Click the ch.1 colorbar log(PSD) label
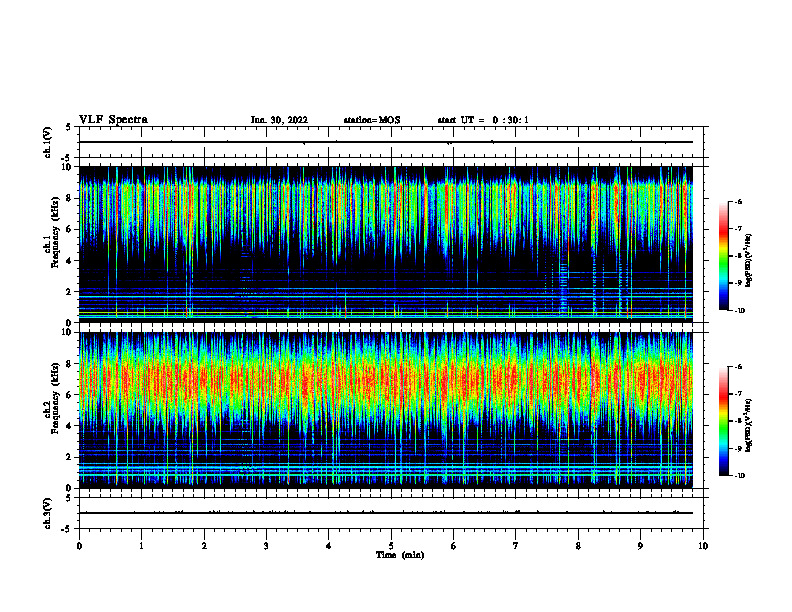792x612 pixels. (749, 261)
